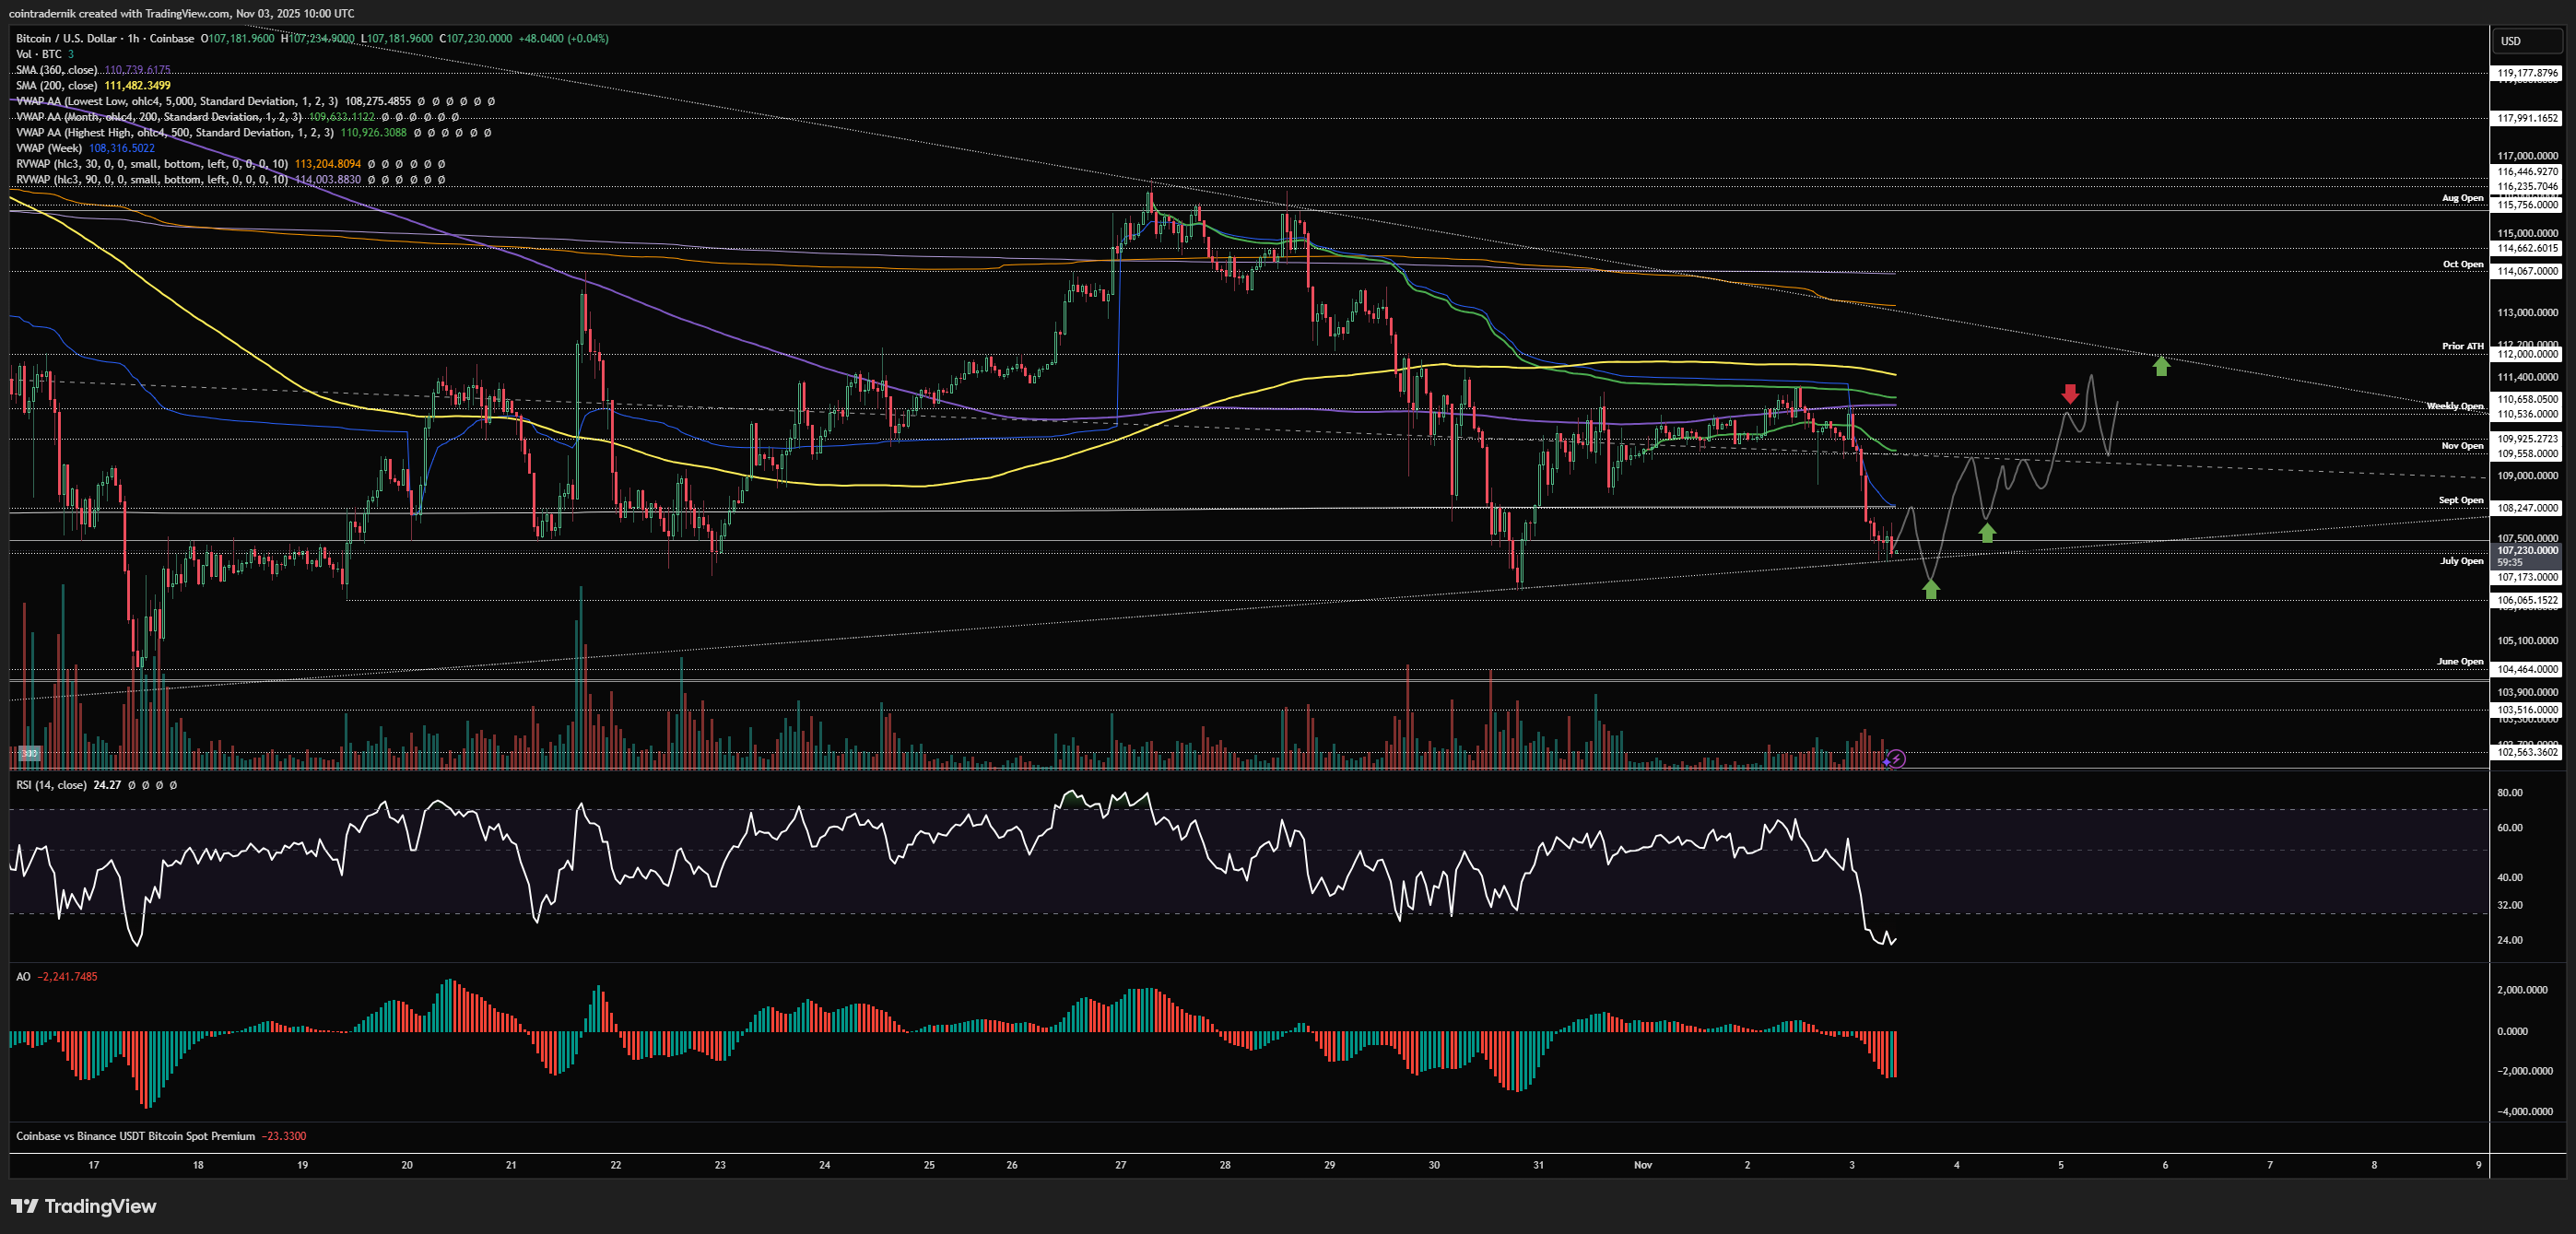Click the Prior ATH level label

pos(2462,346)
